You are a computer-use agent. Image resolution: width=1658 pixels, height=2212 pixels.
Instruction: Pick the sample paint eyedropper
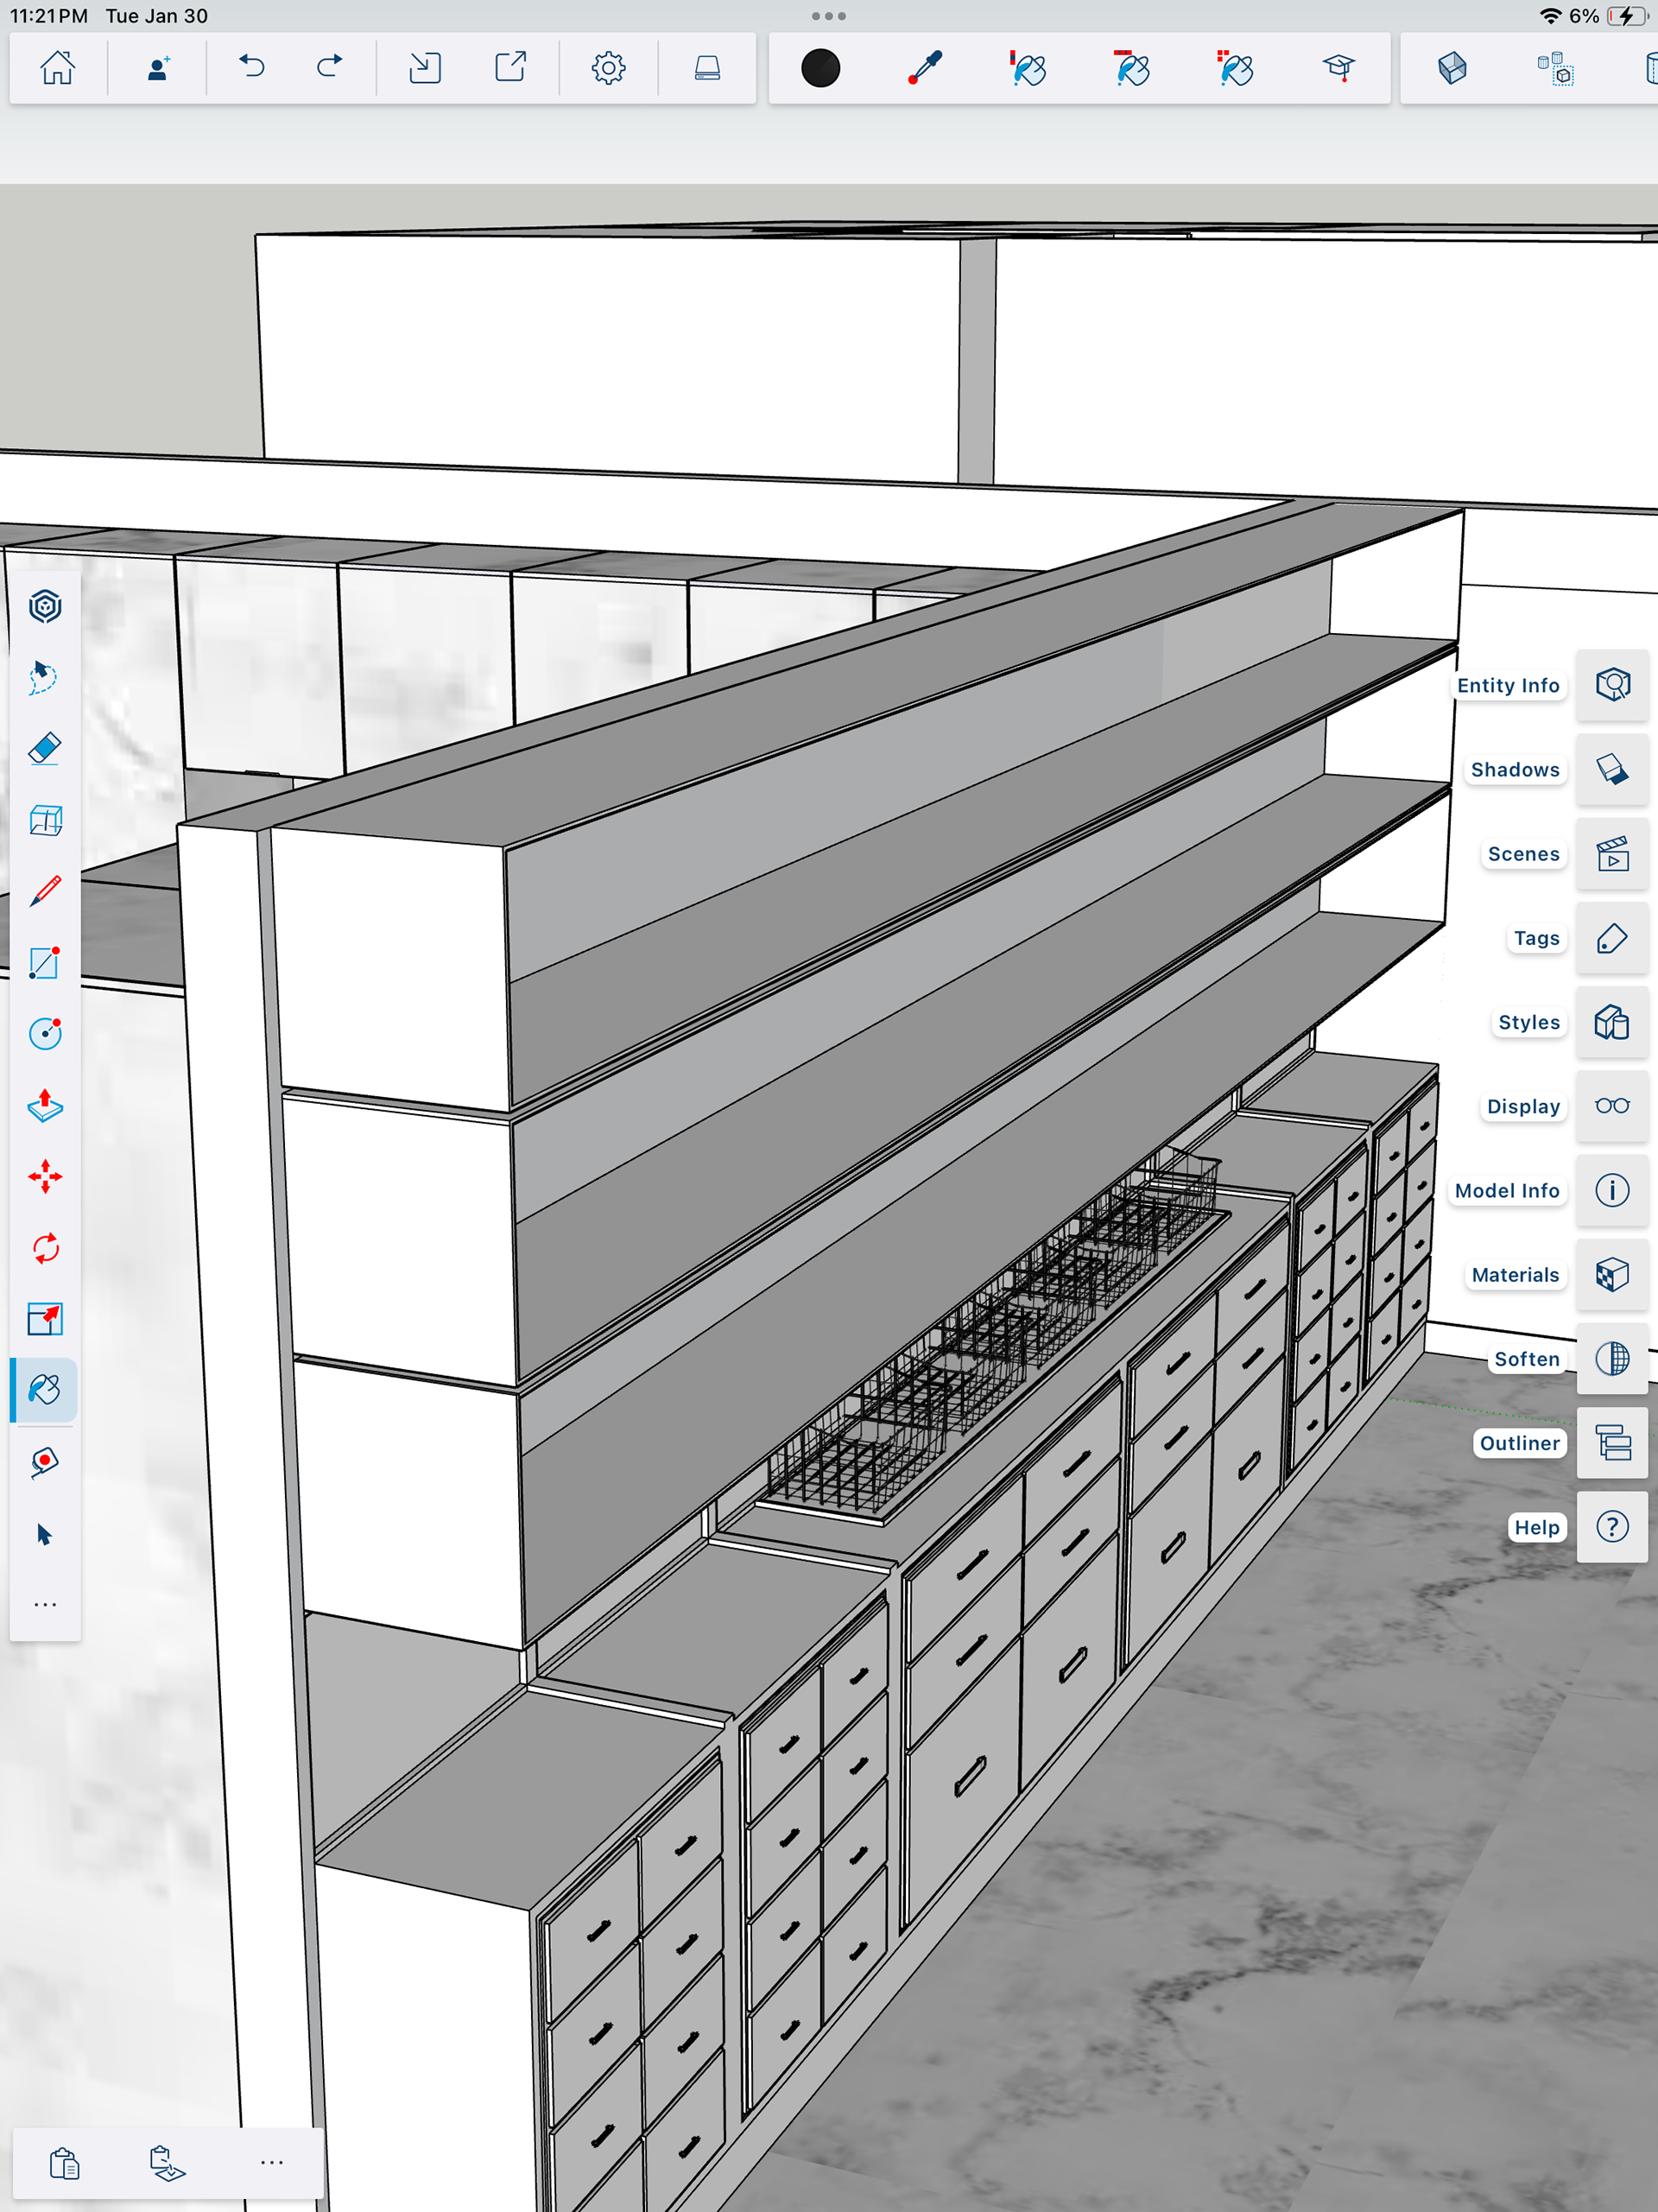pos(924,68)
